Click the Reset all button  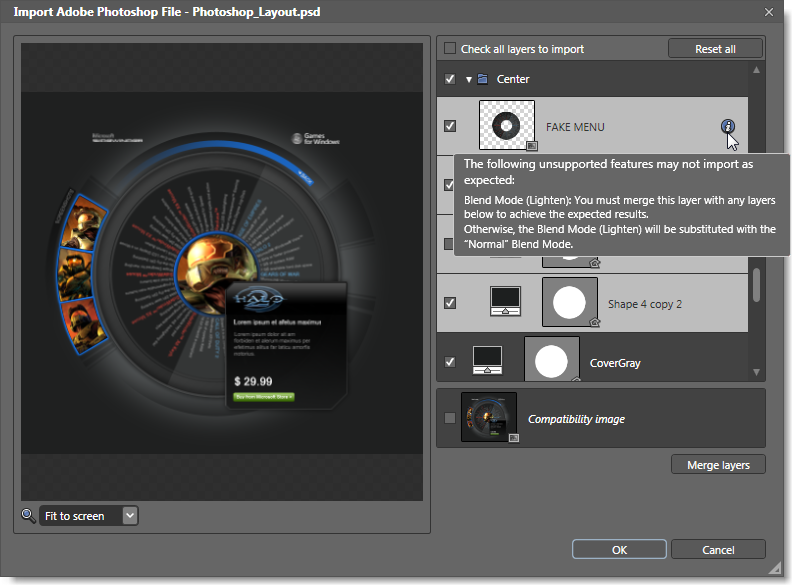715,49
